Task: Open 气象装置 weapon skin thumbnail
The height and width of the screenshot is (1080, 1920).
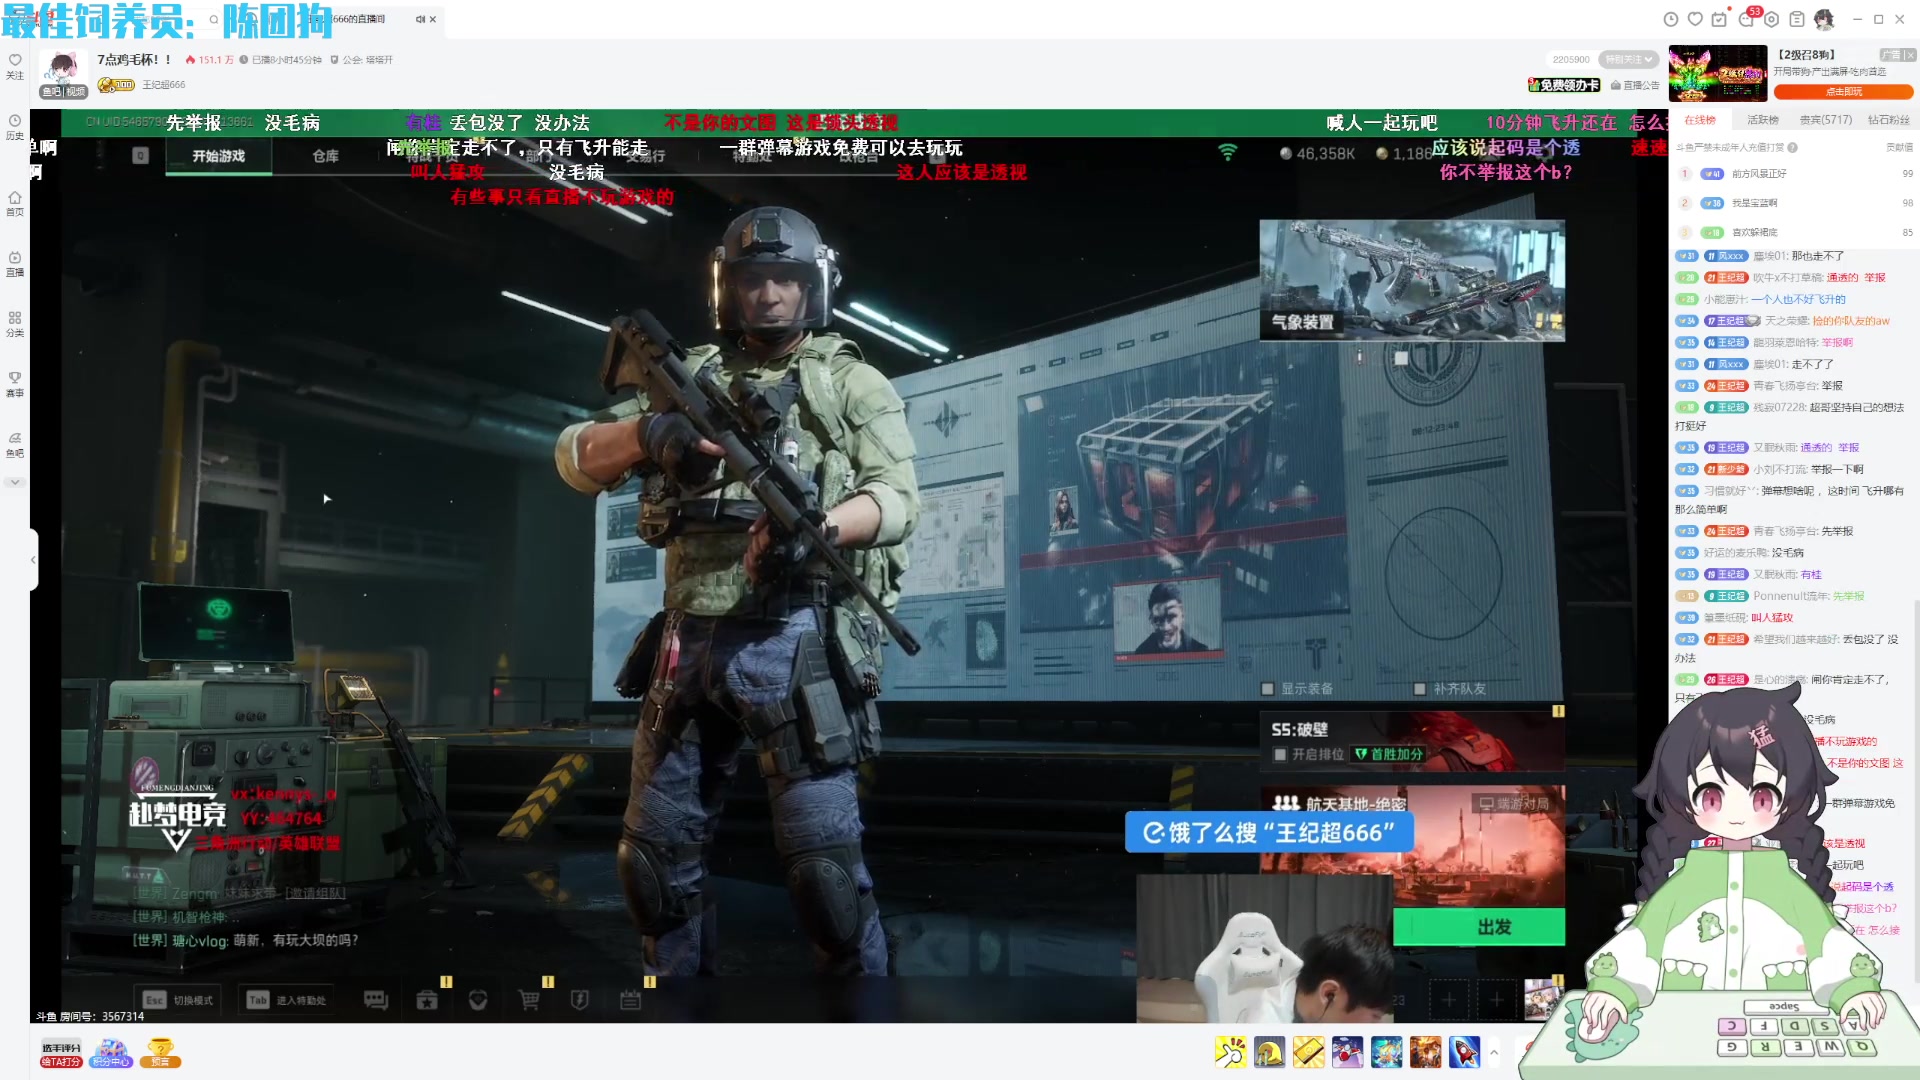Action: [x=1412, y=280]
